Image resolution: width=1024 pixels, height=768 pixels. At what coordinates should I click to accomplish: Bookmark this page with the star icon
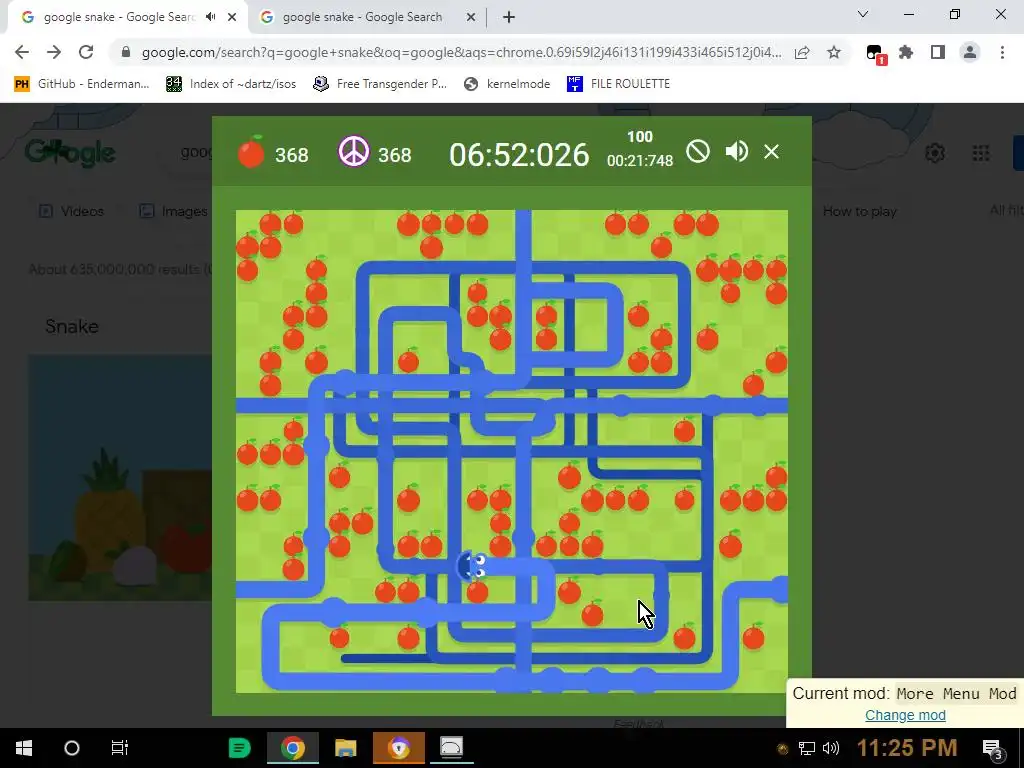coord(834,52)
